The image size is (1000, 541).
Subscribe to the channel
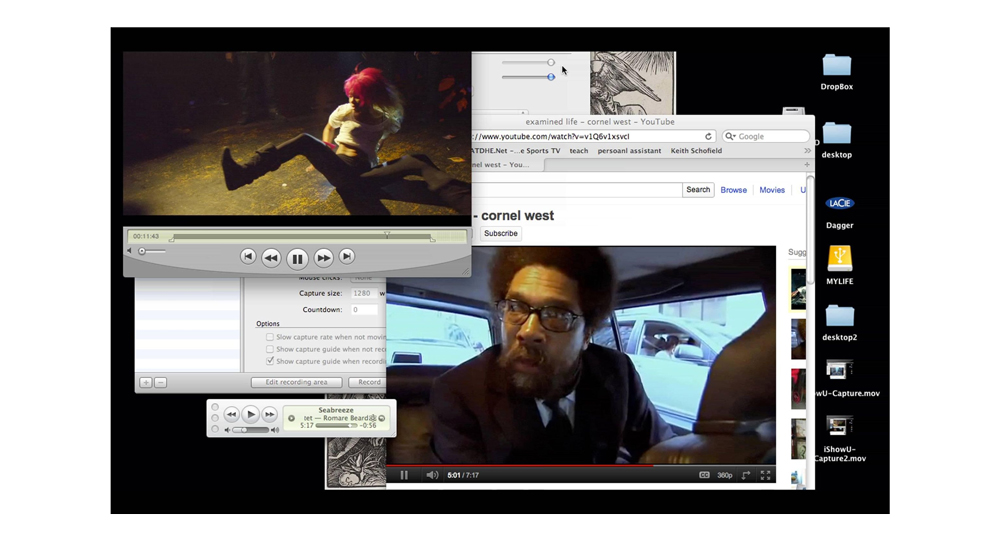(501, 233)
